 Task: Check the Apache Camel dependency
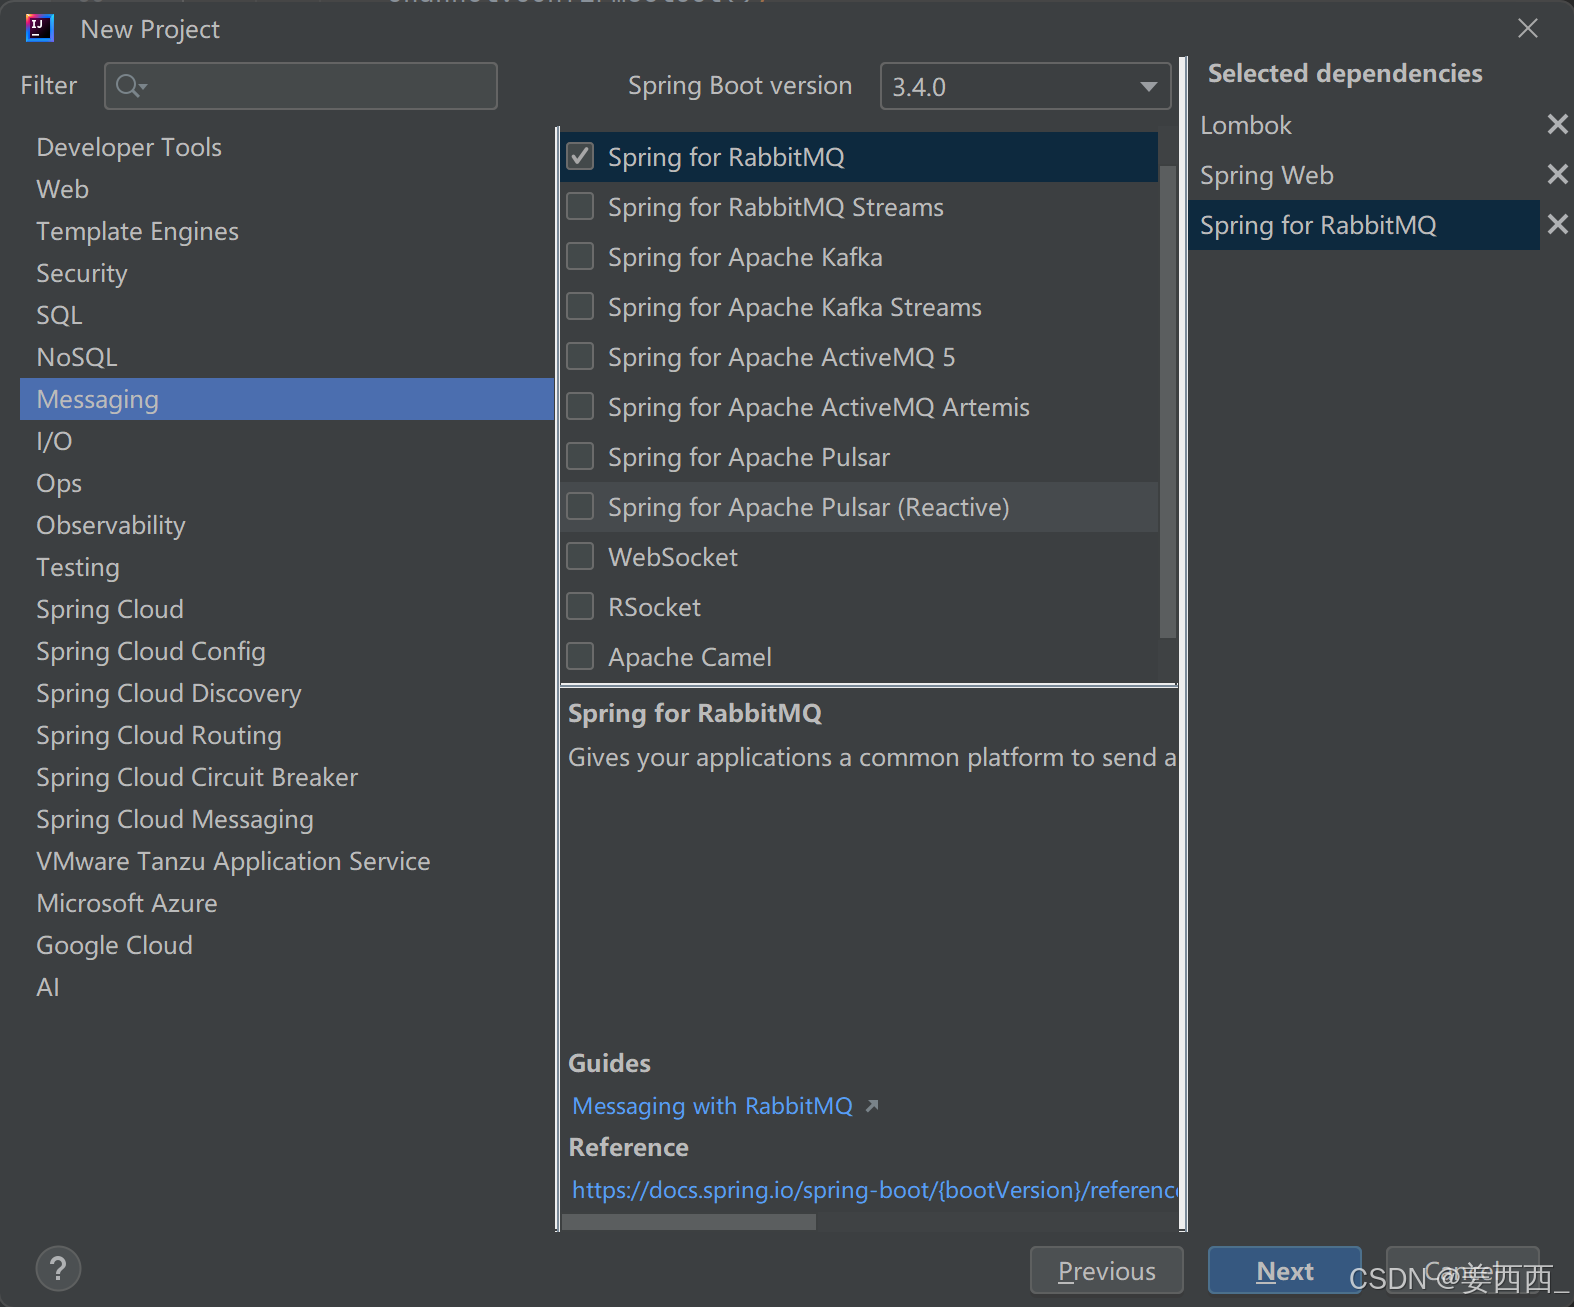point(580,656)
